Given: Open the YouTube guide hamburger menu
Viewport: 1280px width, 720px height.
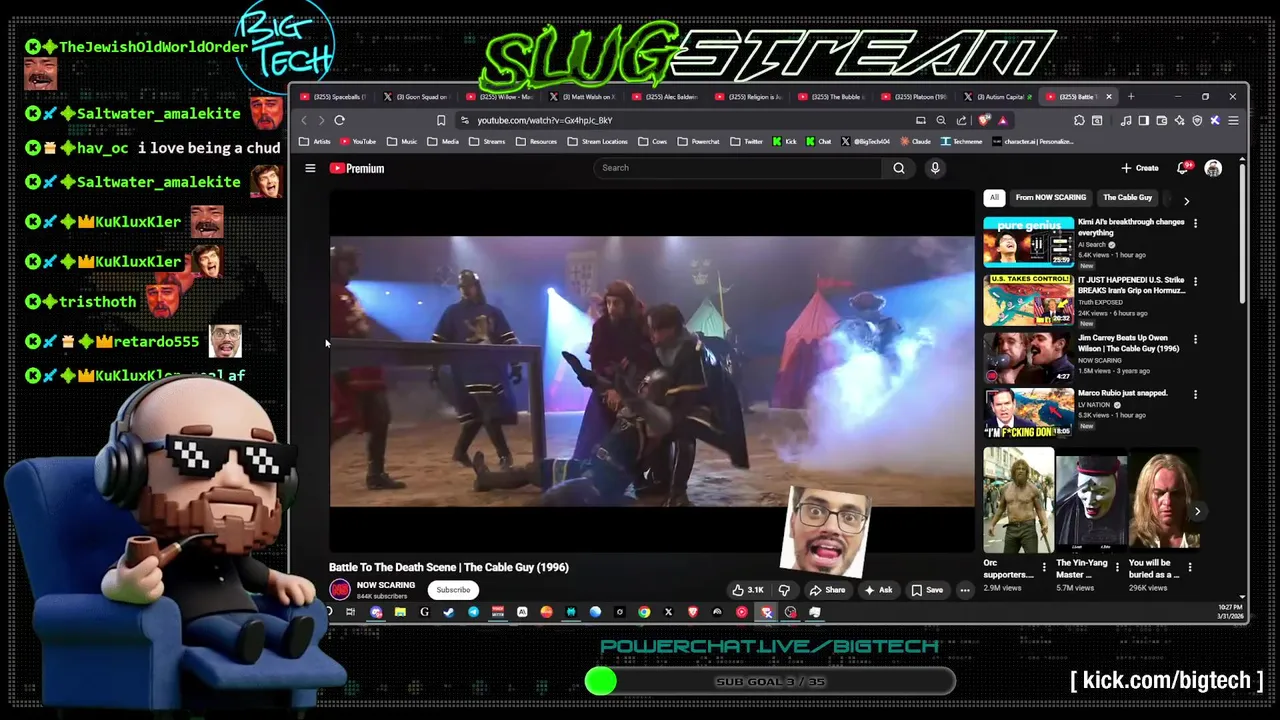Looking at the screenshot, I should [310, 168].
